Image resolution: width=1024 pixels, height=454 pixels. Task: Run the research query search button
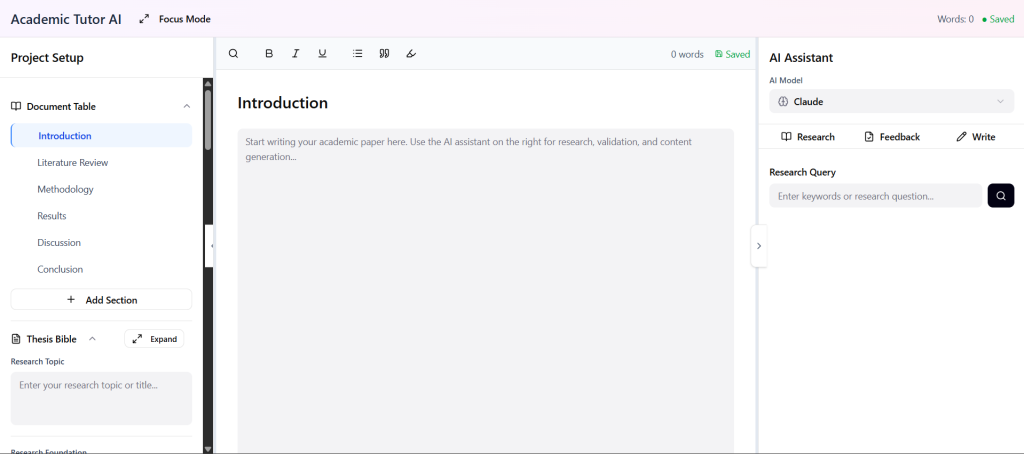pyautogui.click(x=1000, y=196)
